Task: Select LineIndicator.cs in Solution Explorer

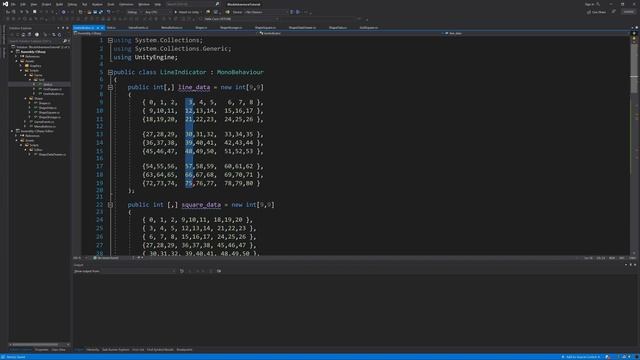Action: coord(53,94)
